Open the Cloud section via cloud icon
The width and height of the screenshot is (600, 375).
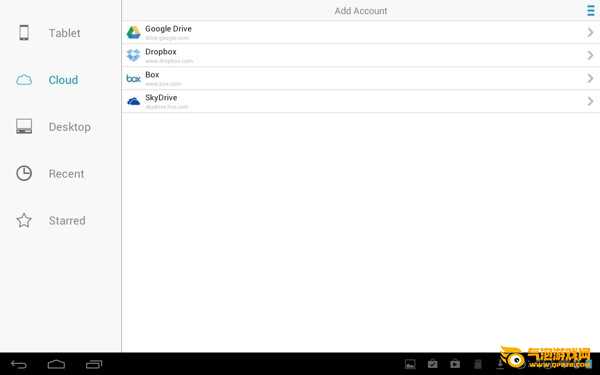point(24,80)
